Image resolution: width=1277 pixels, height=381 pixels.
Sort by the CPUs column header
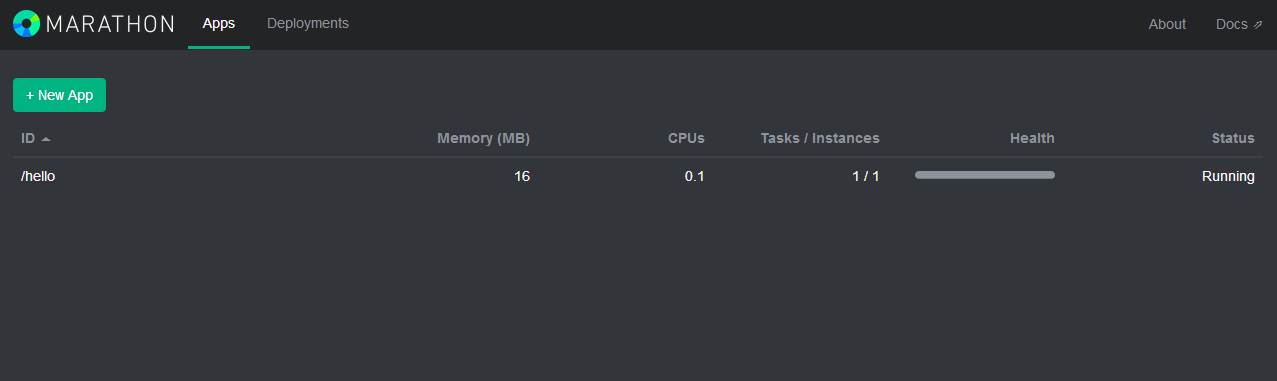tap(686, 138)
